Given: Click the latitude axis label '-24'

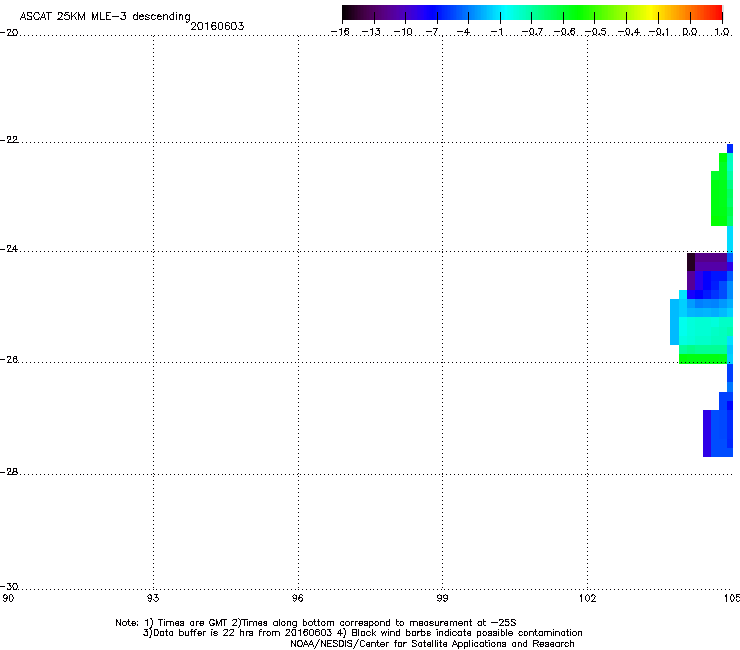Looking at the screenshot, I should click(x=9, y=248).
